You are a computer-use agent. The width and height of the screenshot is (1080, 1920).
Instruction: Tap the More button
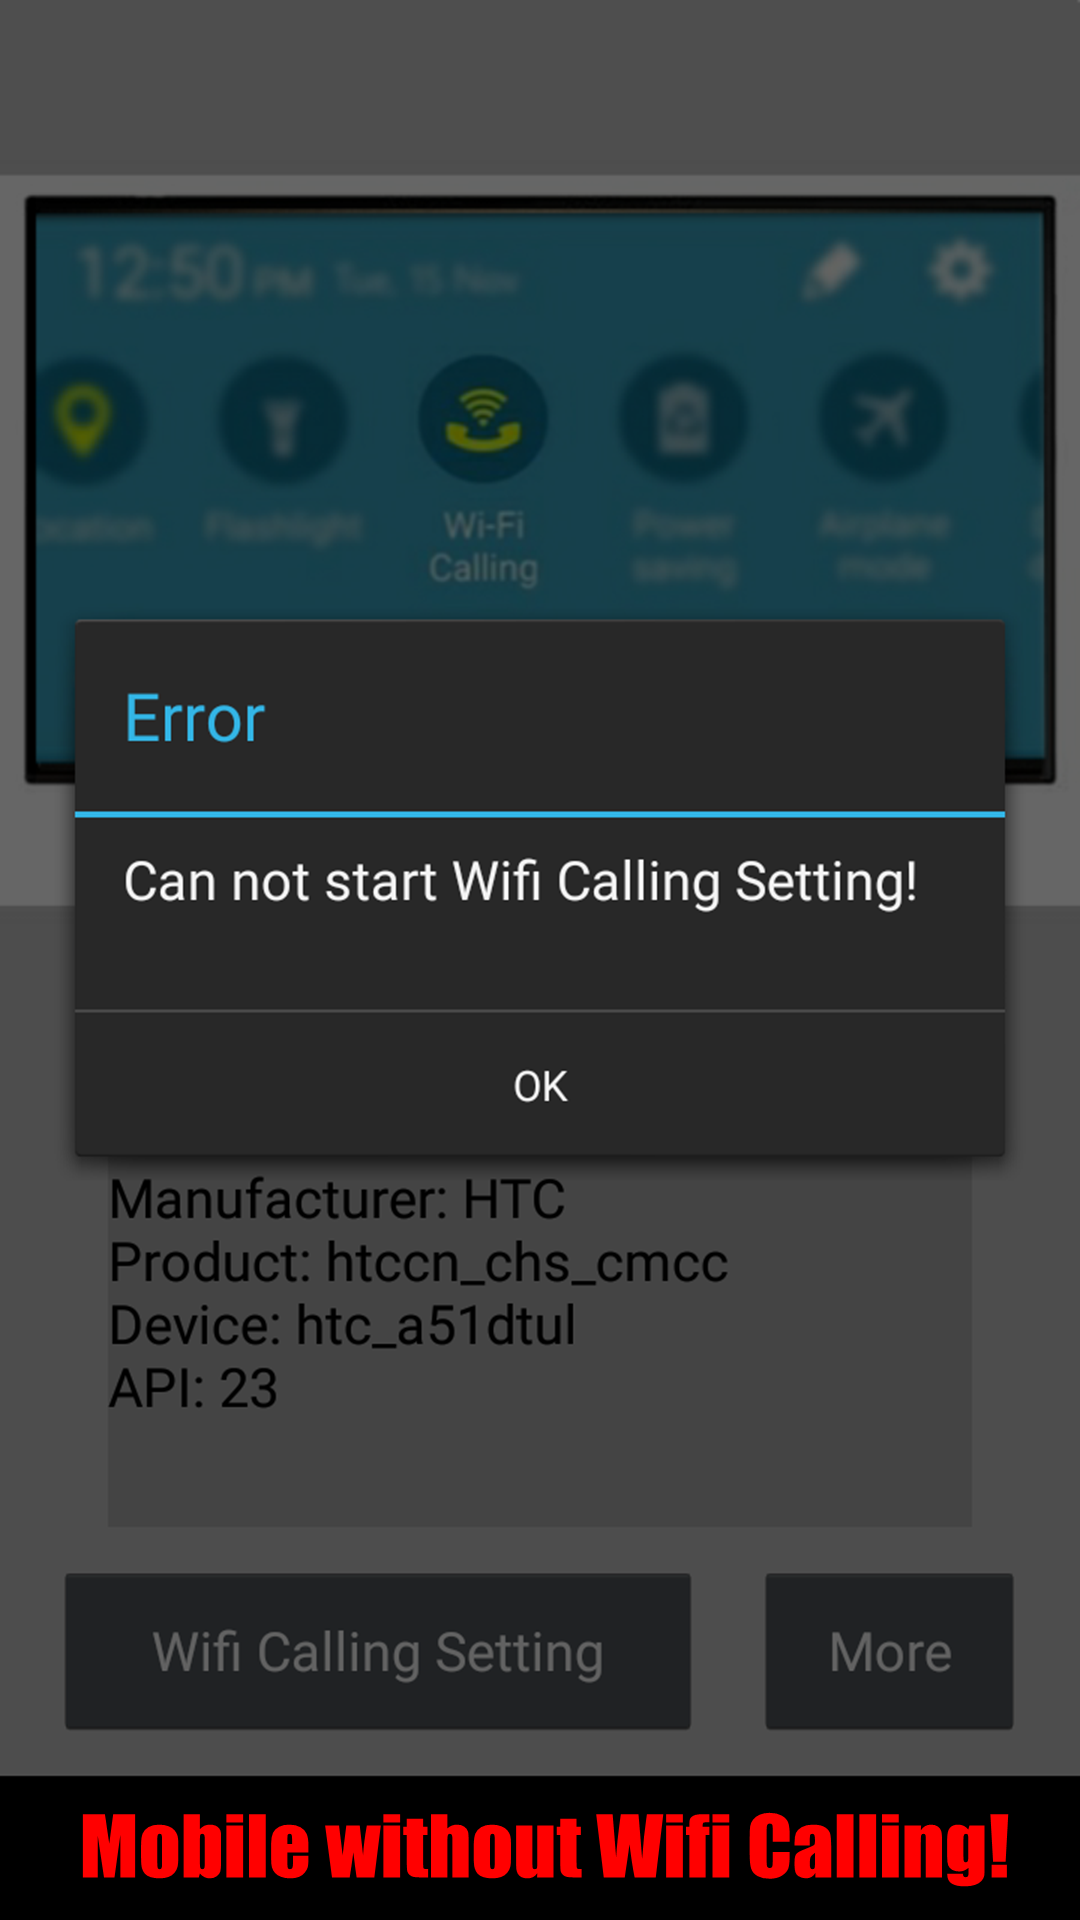pyautogui.click(x=889, y=1651)
